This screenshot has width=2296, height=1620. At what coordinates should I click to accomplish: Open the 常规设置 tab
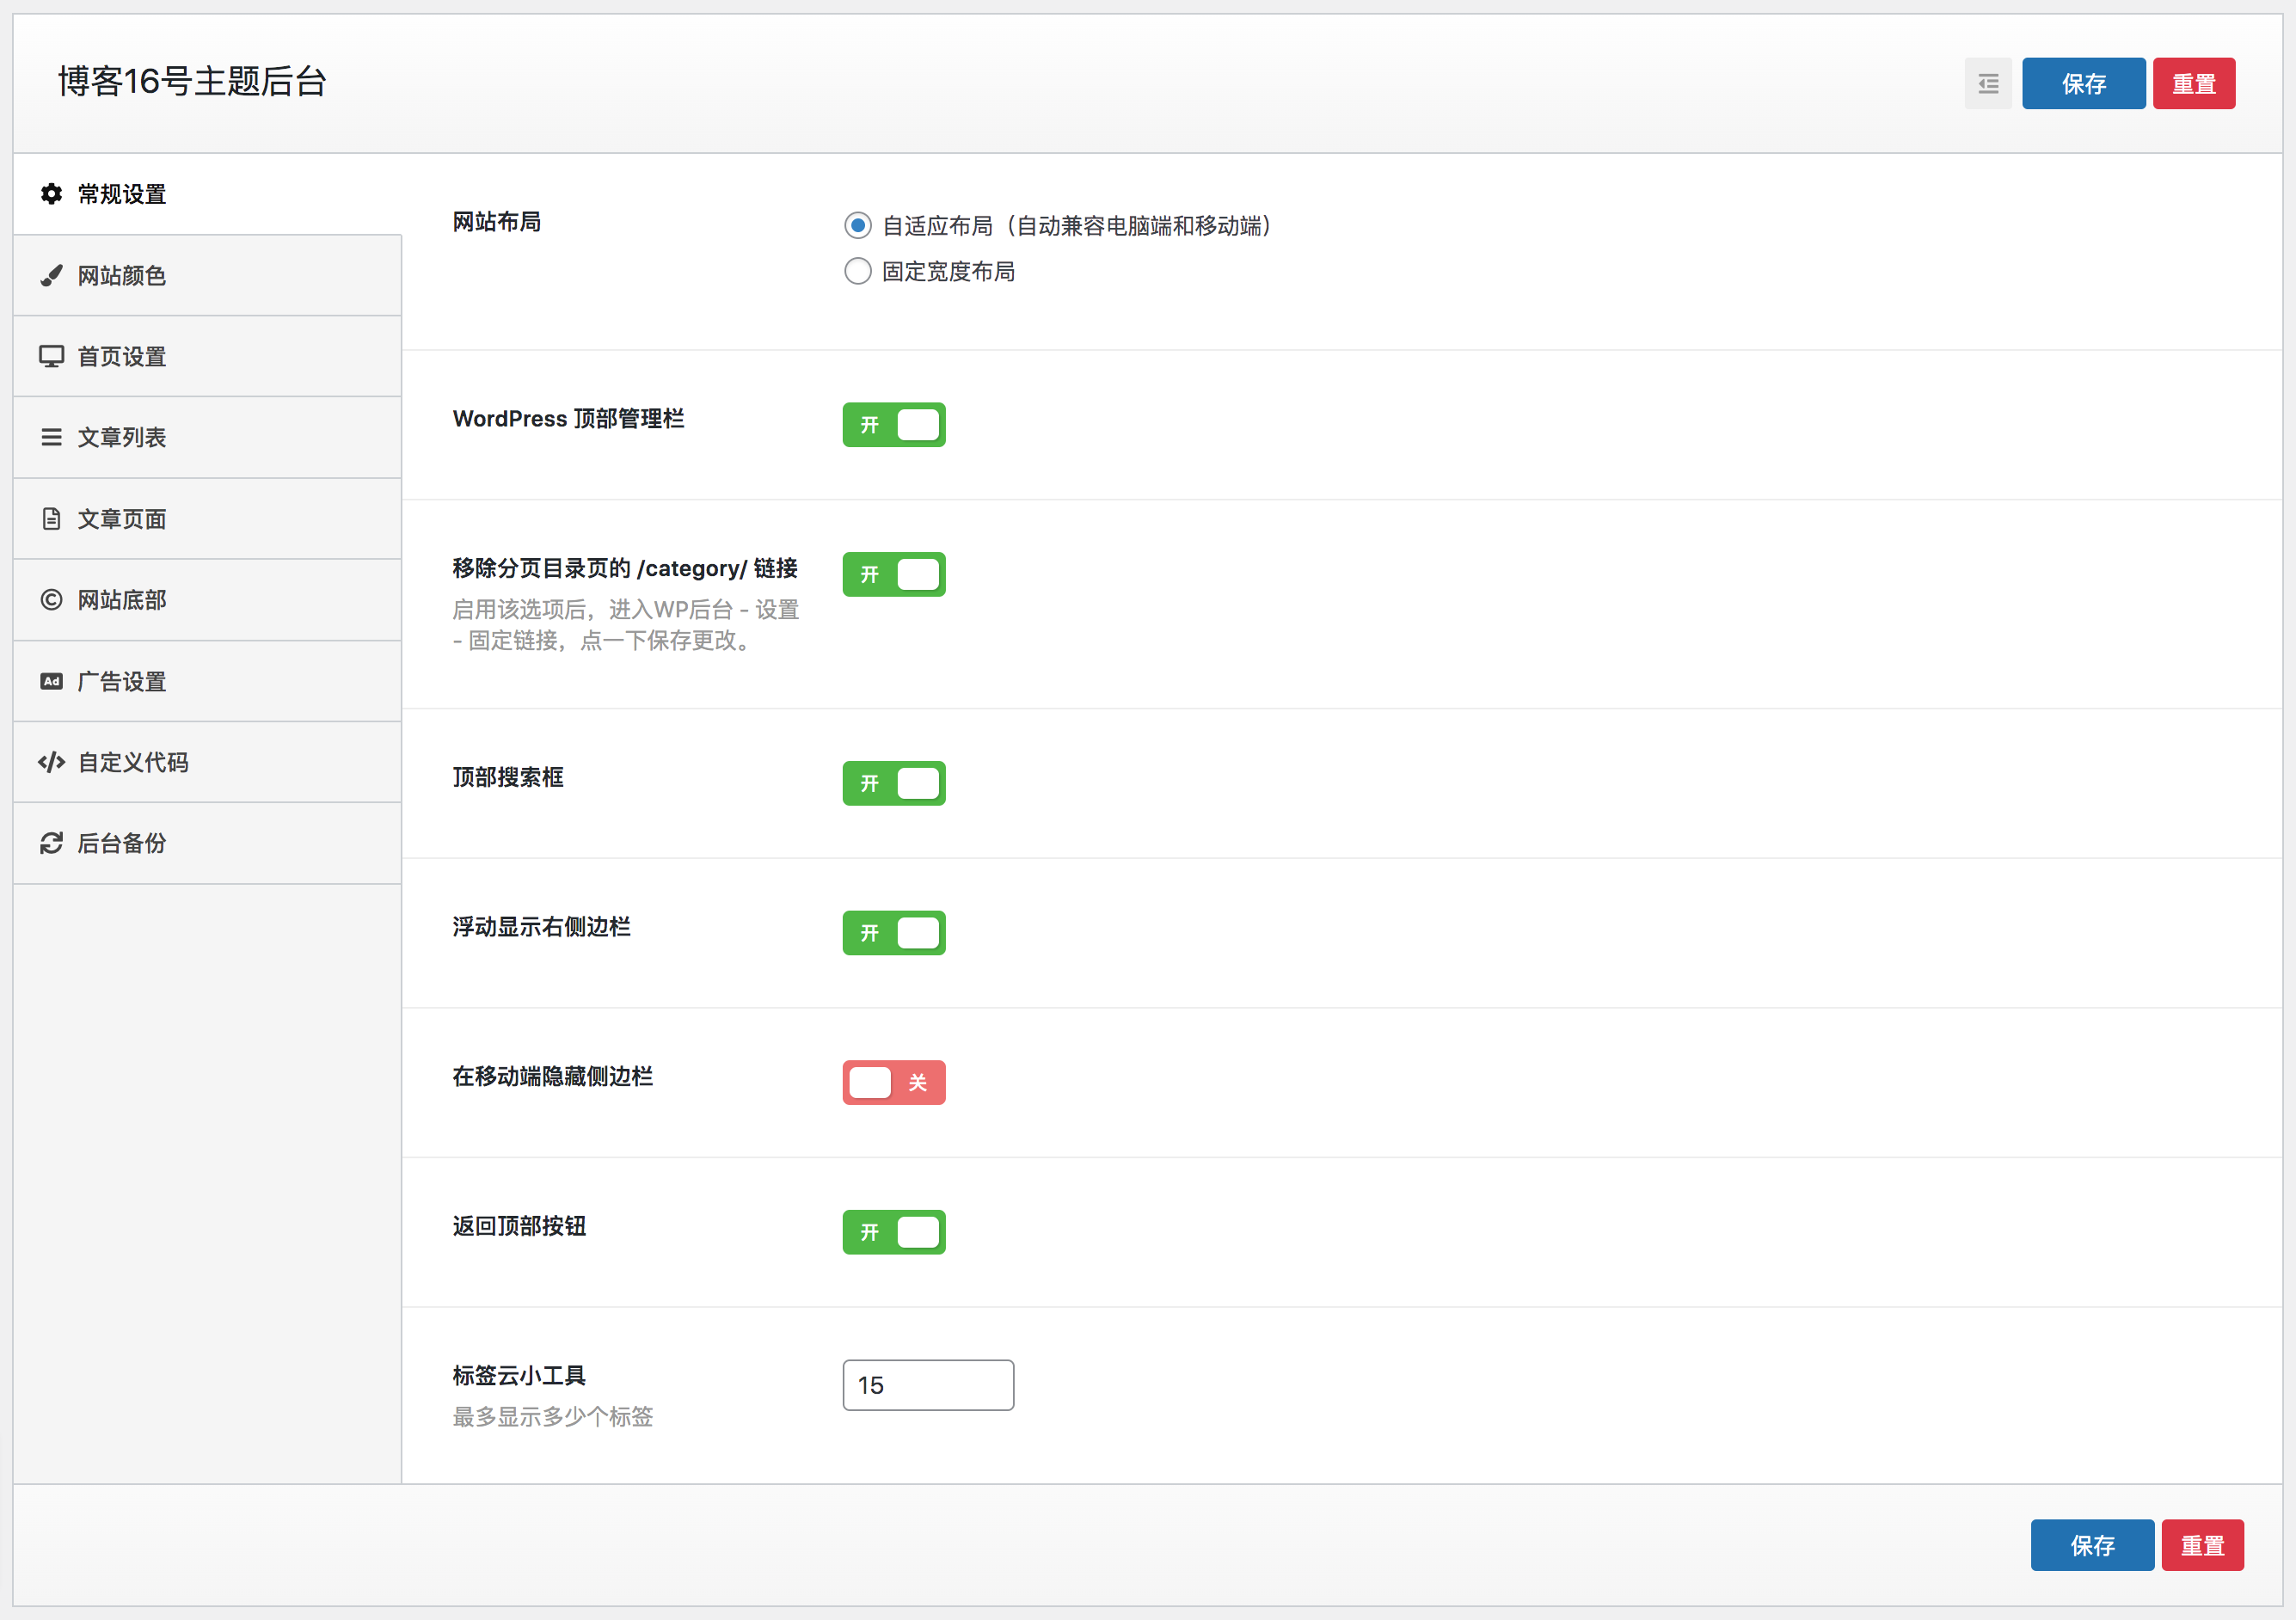point(208,194)
